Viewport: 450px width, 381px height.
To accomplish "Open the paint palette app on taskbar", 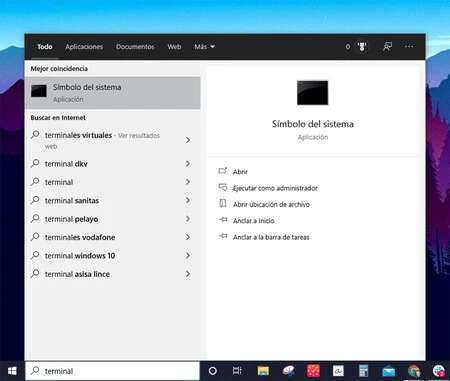I will 288,371.
